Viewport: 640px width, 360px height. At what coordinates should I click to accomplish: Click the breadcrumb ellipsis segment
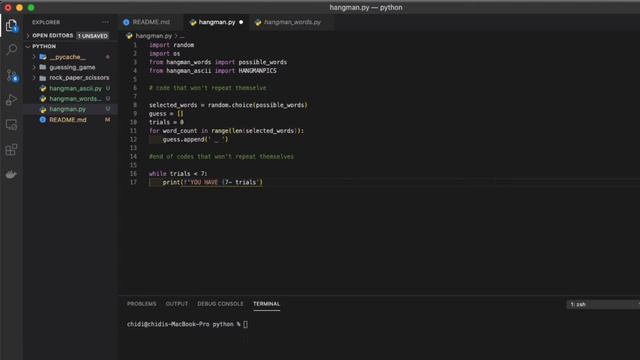coord(182,36)
